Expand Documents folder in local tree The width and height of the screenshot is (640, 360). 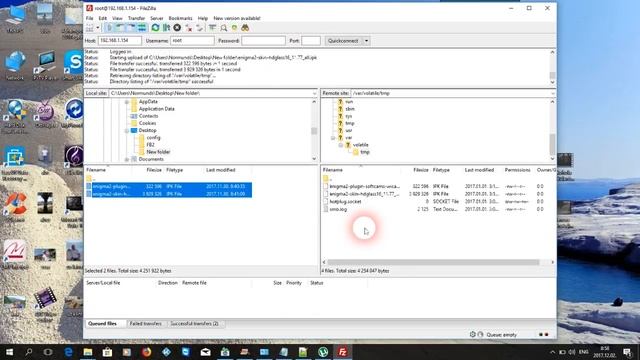127,159
